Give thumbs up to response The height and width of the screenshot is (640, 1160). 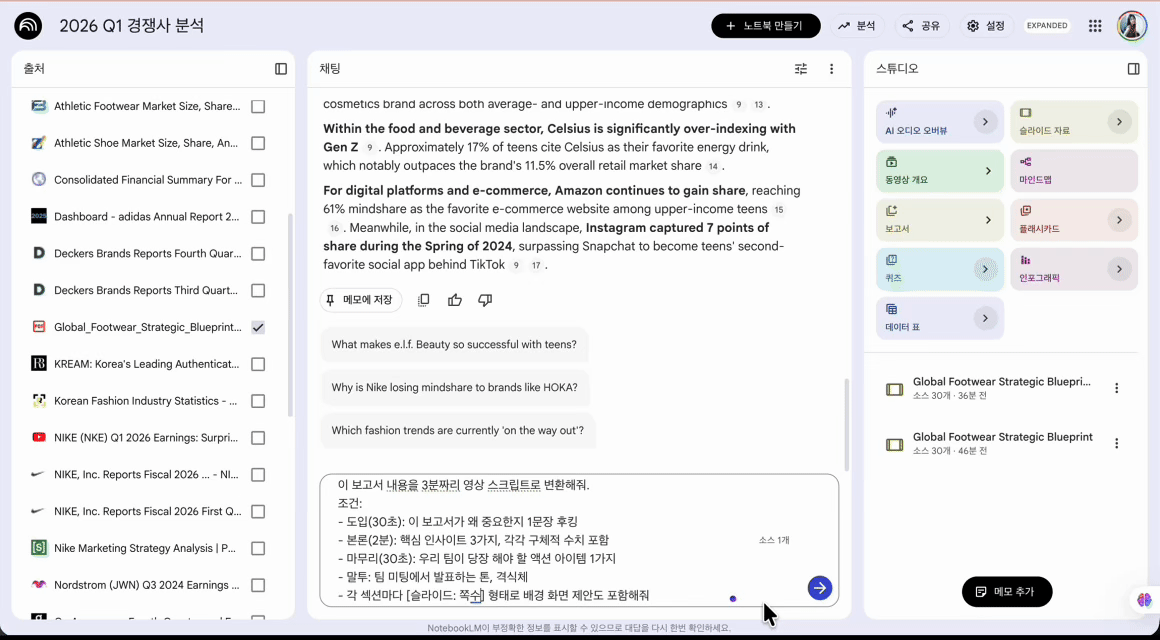point(455,300)
